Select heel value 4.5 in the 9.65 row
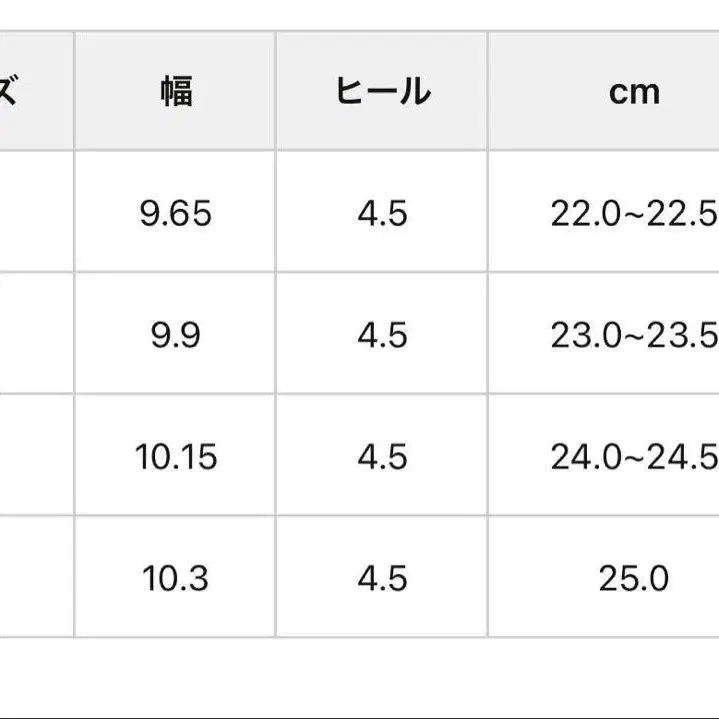Screen dimensions: 719x719 [x=382, y=213]
